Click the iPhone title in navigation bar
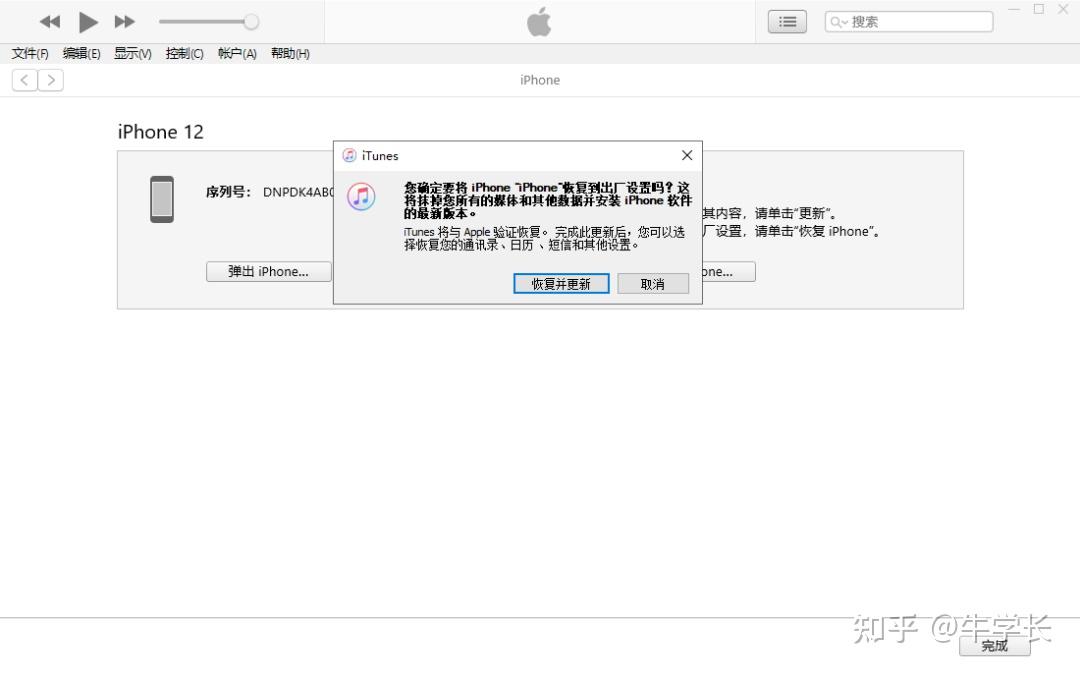This screenshot has width=1080, height=673. (540, 80)
